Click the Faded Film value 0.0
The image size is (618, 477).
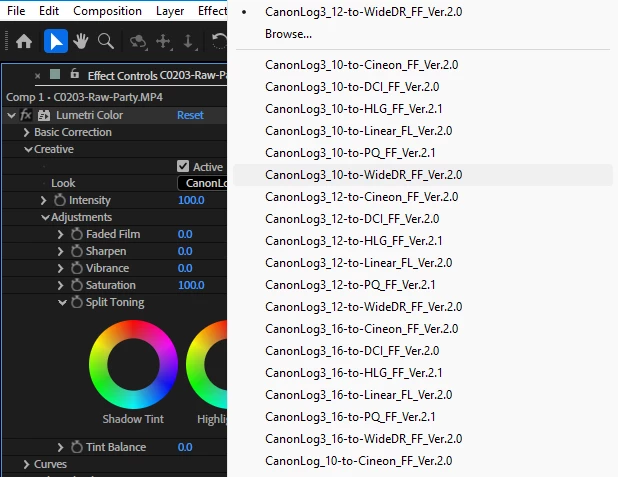coord(185,234)
